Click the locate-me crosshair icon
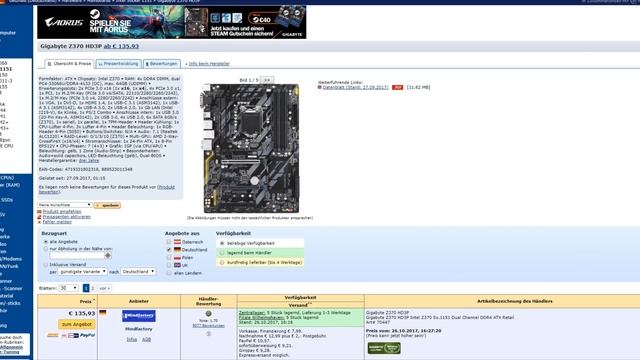Viewport: 640px width, 360px height. pyautogui.click(x=108, y=256)
